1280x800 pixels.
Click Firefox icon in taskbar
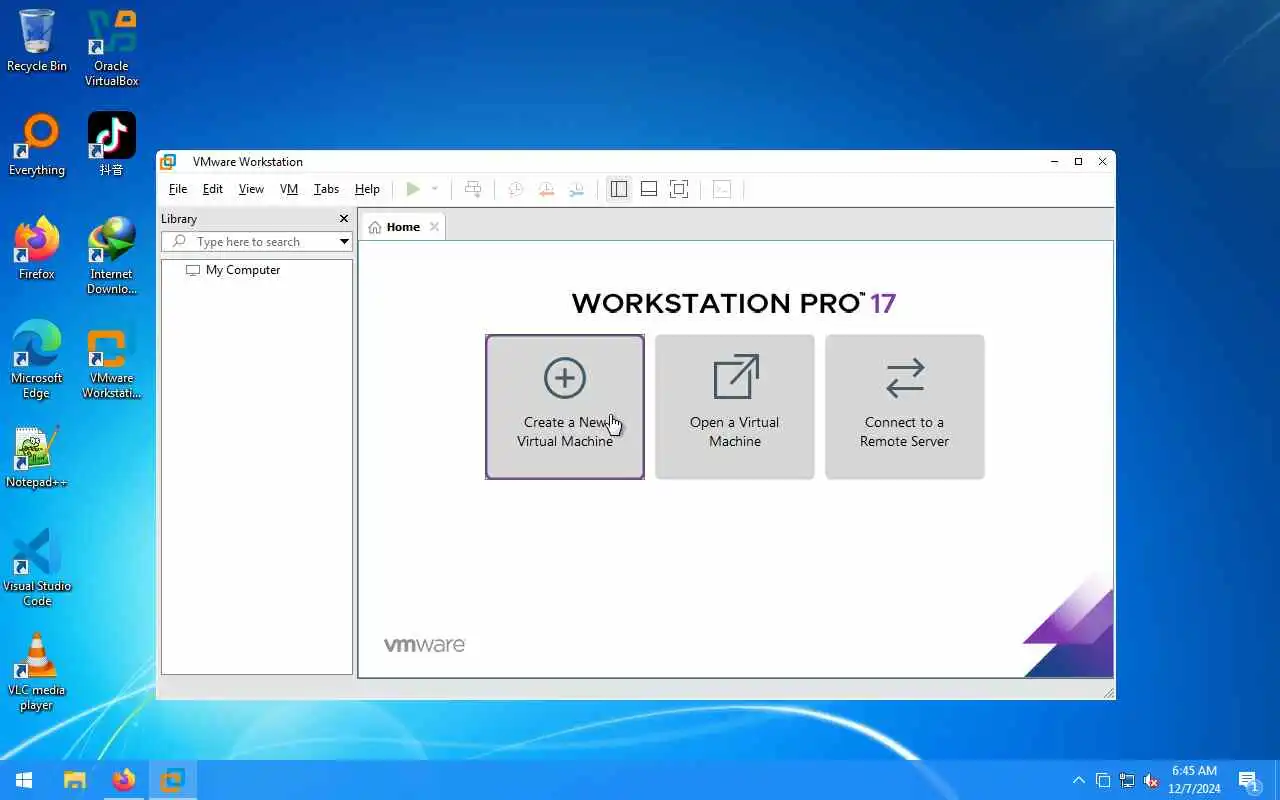click(x=124, y=780)
